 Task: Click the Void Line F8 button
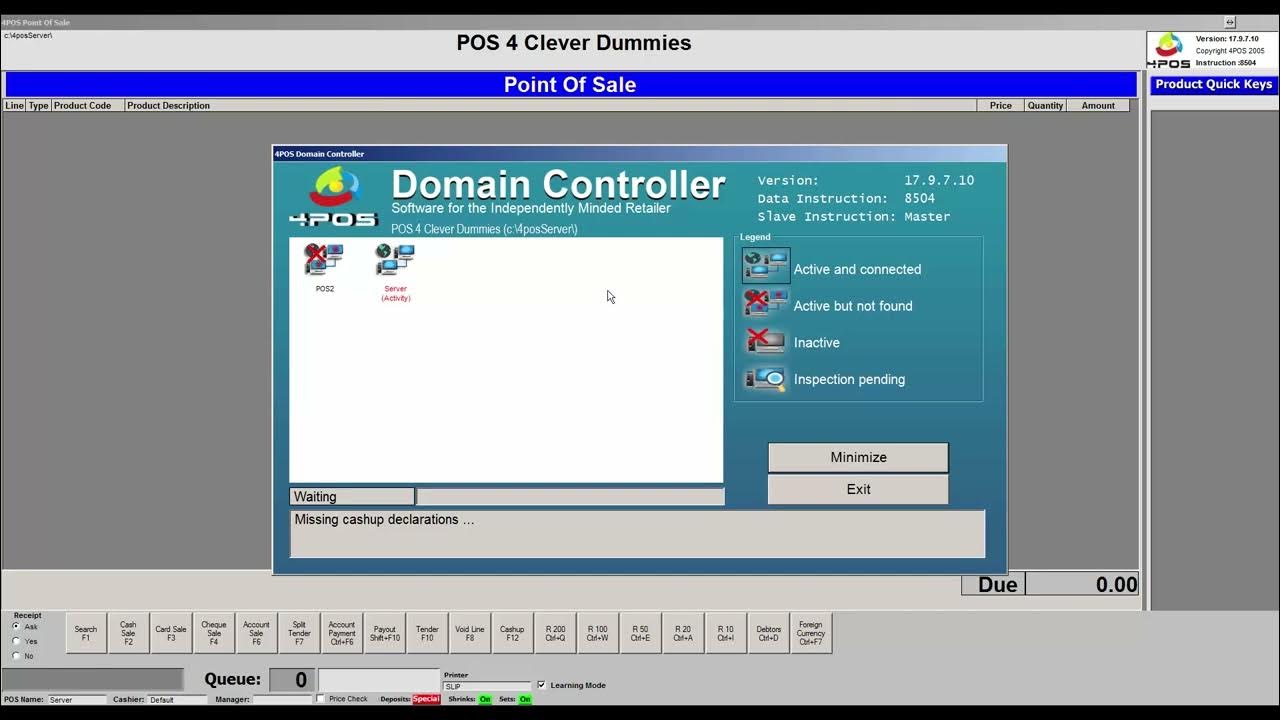point(470,633)
